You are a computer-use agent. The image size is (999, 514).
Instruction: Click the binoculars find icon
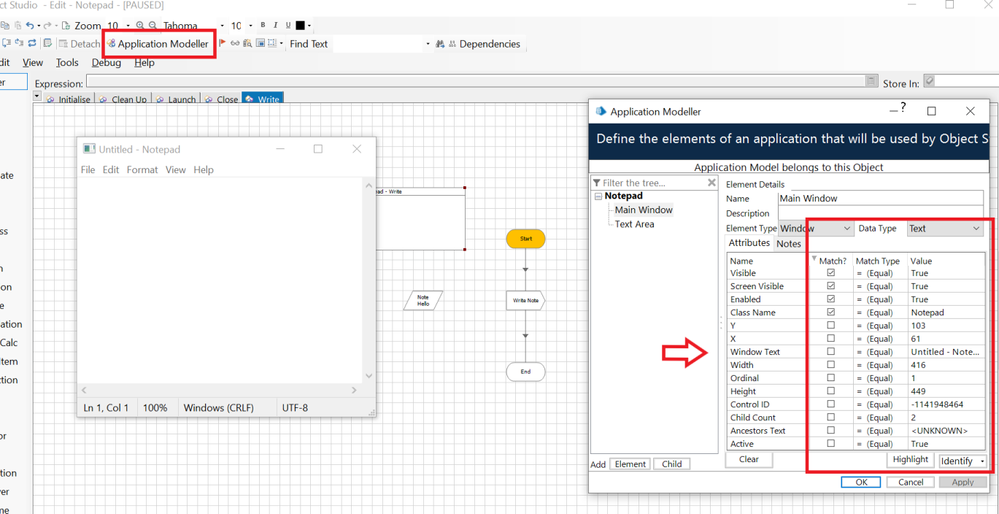pyautogui.click(x=440, y=44)
